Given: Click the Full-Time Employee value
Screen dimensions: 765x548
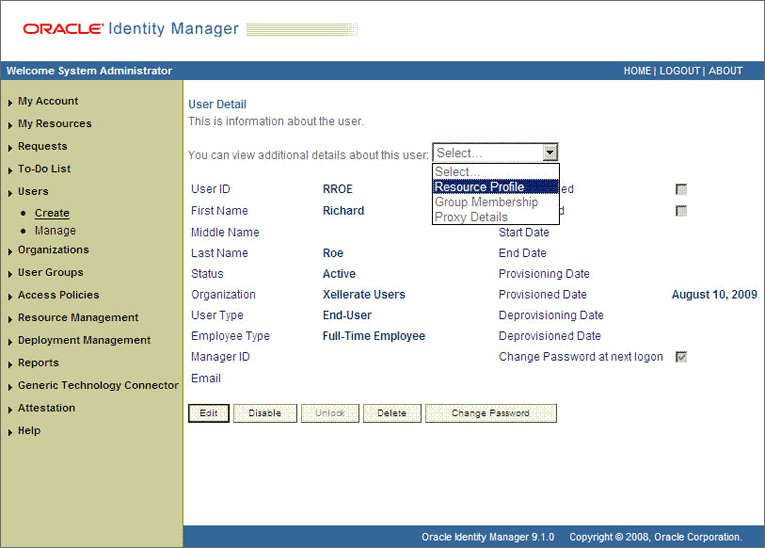Looking at the screenshot, I should (x=374, y=336).
